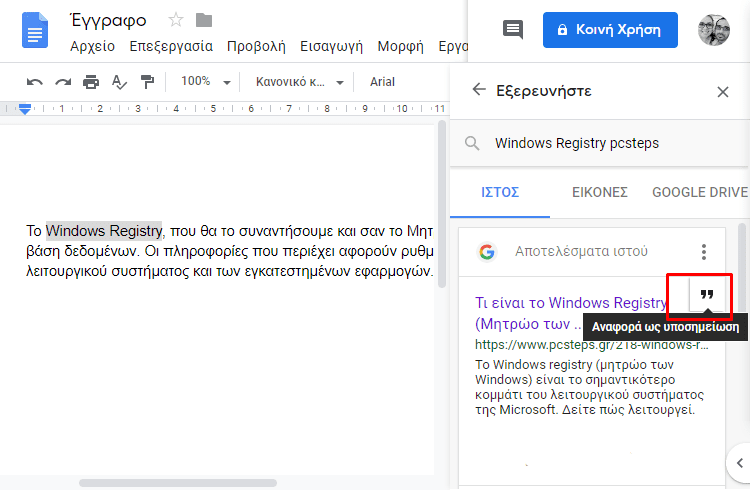Open the user account avatar

click(714, 30)
